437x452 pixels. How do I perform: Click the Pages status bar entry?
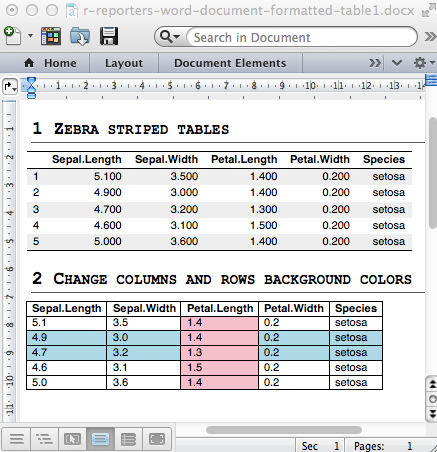coord(383,446)
